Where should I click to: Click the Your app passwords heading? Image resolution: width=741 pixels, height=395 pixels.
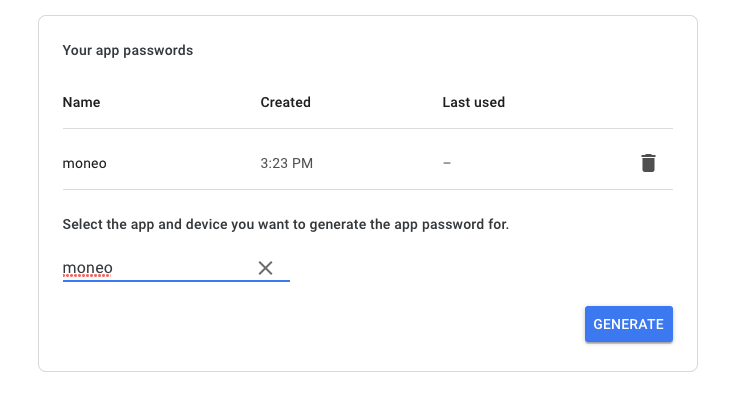[128, 50]
